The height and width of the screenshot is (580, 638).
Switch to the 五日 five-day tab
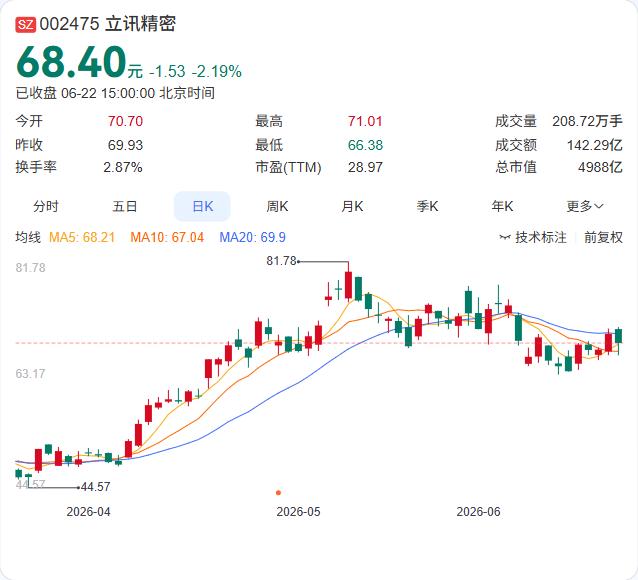click(125, 206)
